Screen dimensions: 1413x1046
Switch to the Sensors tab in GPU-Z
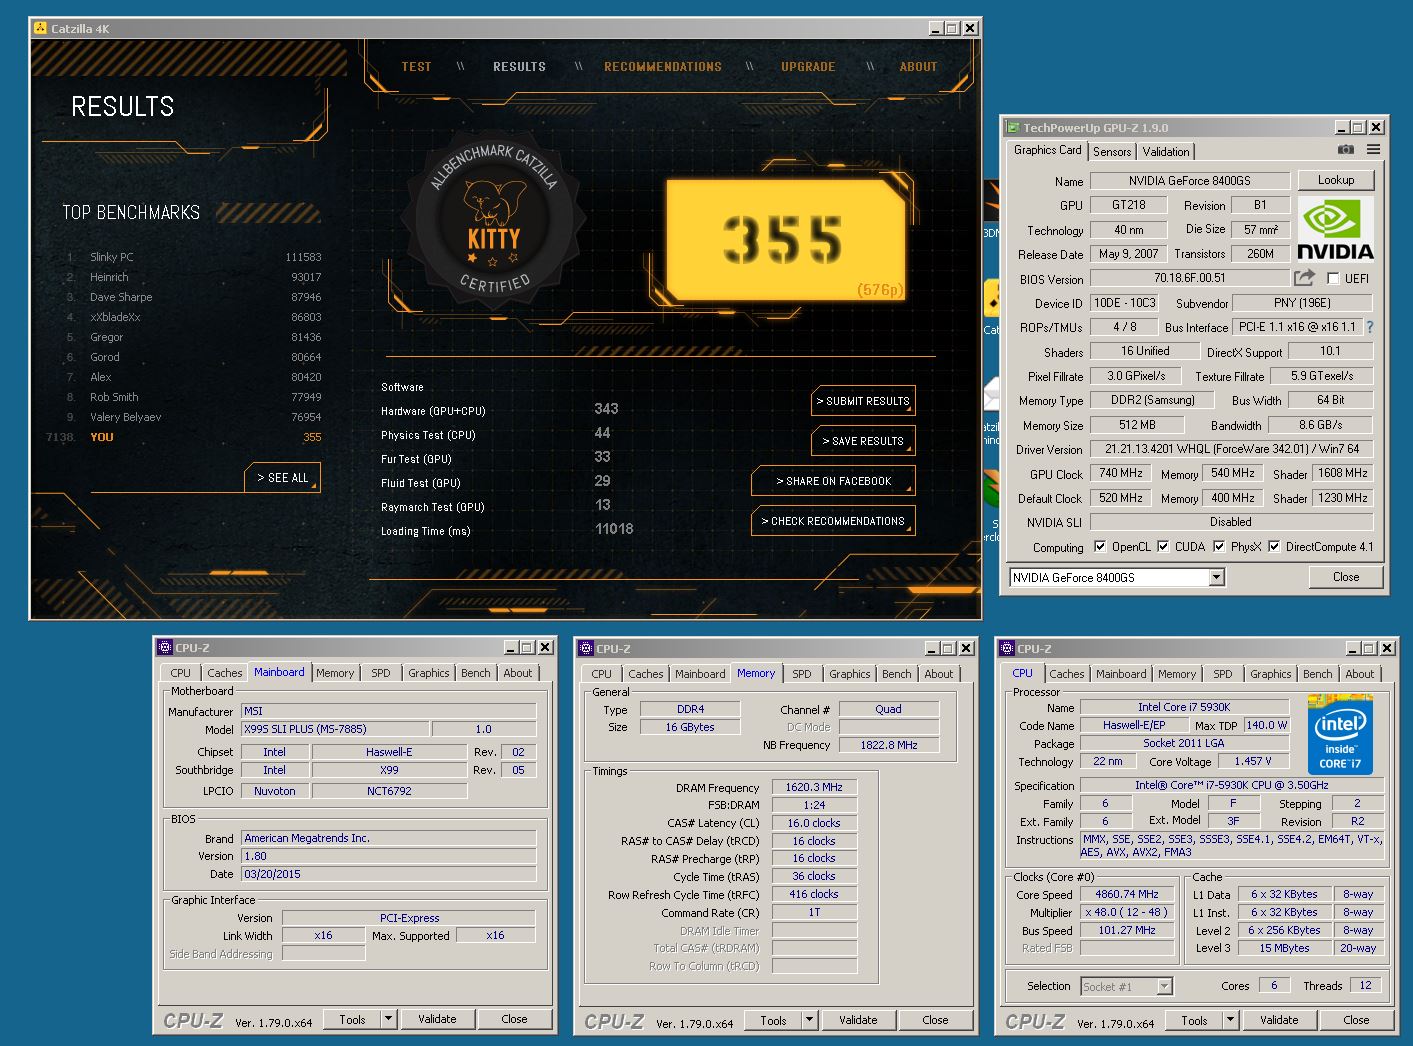1112,152
